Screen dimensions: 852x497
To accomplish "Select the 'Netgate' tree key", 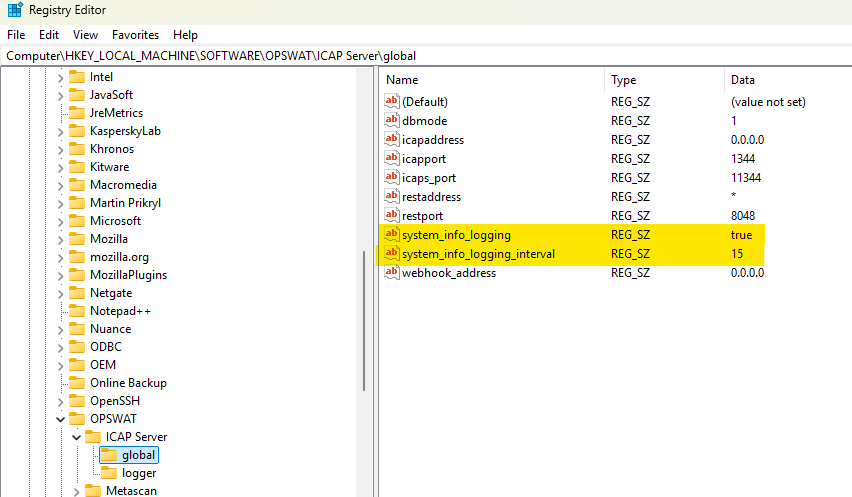I will [x=111, y=293].
